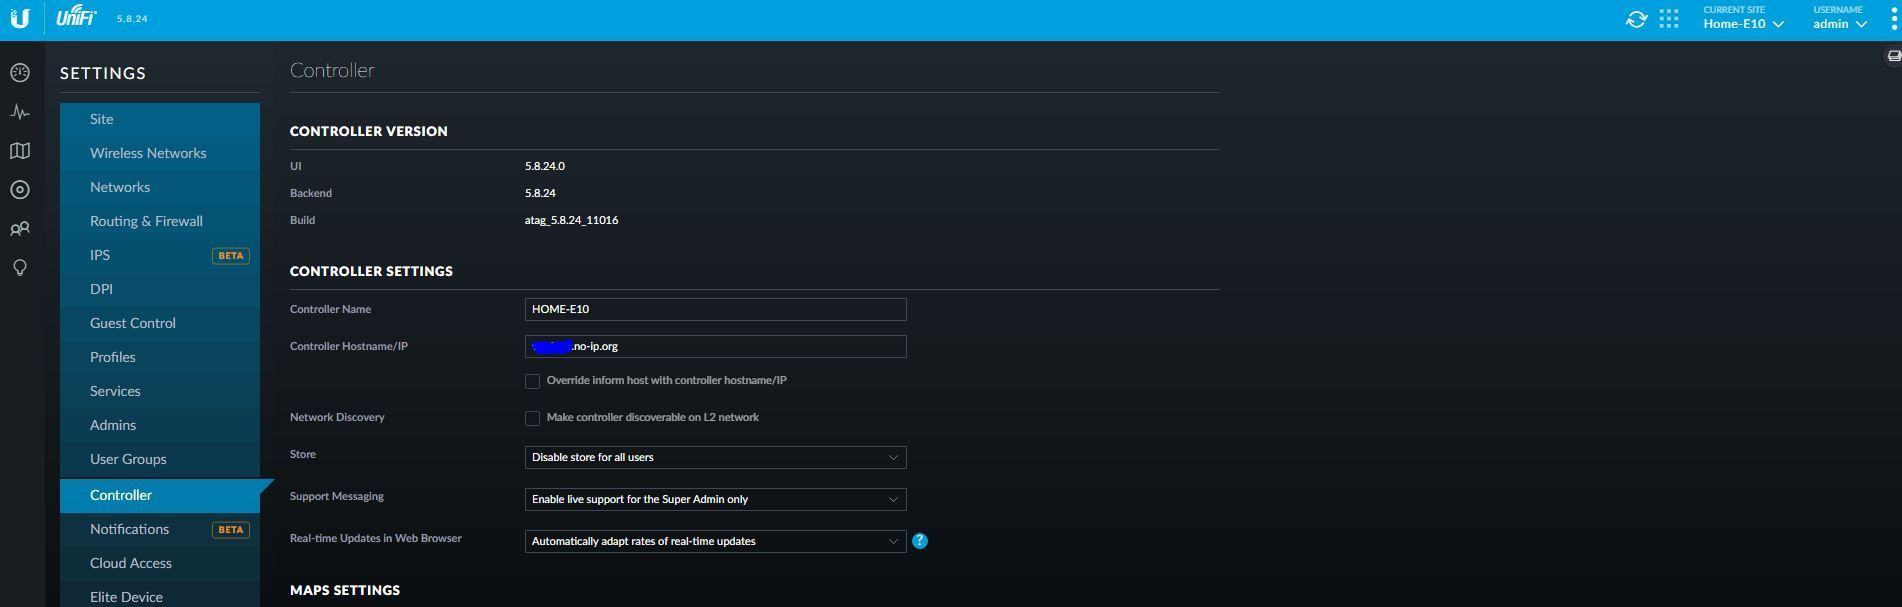Go to Wireless Networks settings
Viewport: 1902px width, 607px height.
pos(148,153)
